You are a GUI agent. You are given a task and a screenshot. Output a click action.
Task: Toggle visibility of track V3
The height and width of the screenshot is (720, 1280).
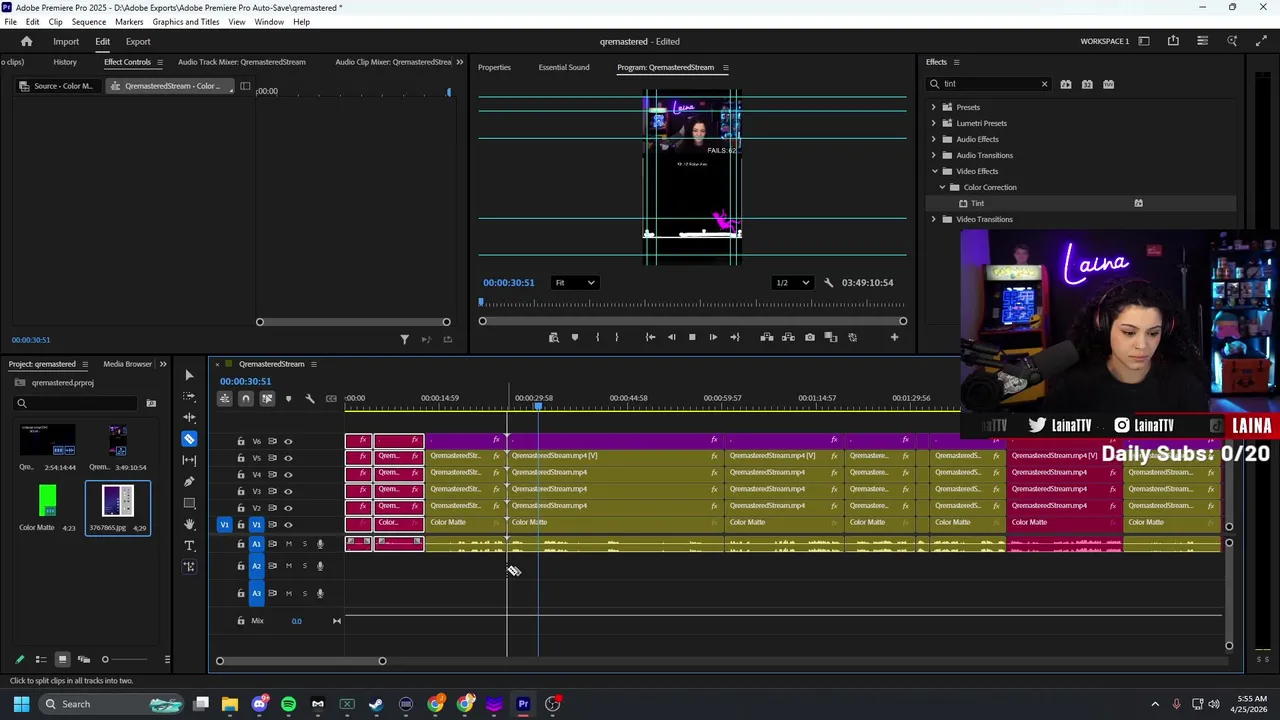click(288, 491)
